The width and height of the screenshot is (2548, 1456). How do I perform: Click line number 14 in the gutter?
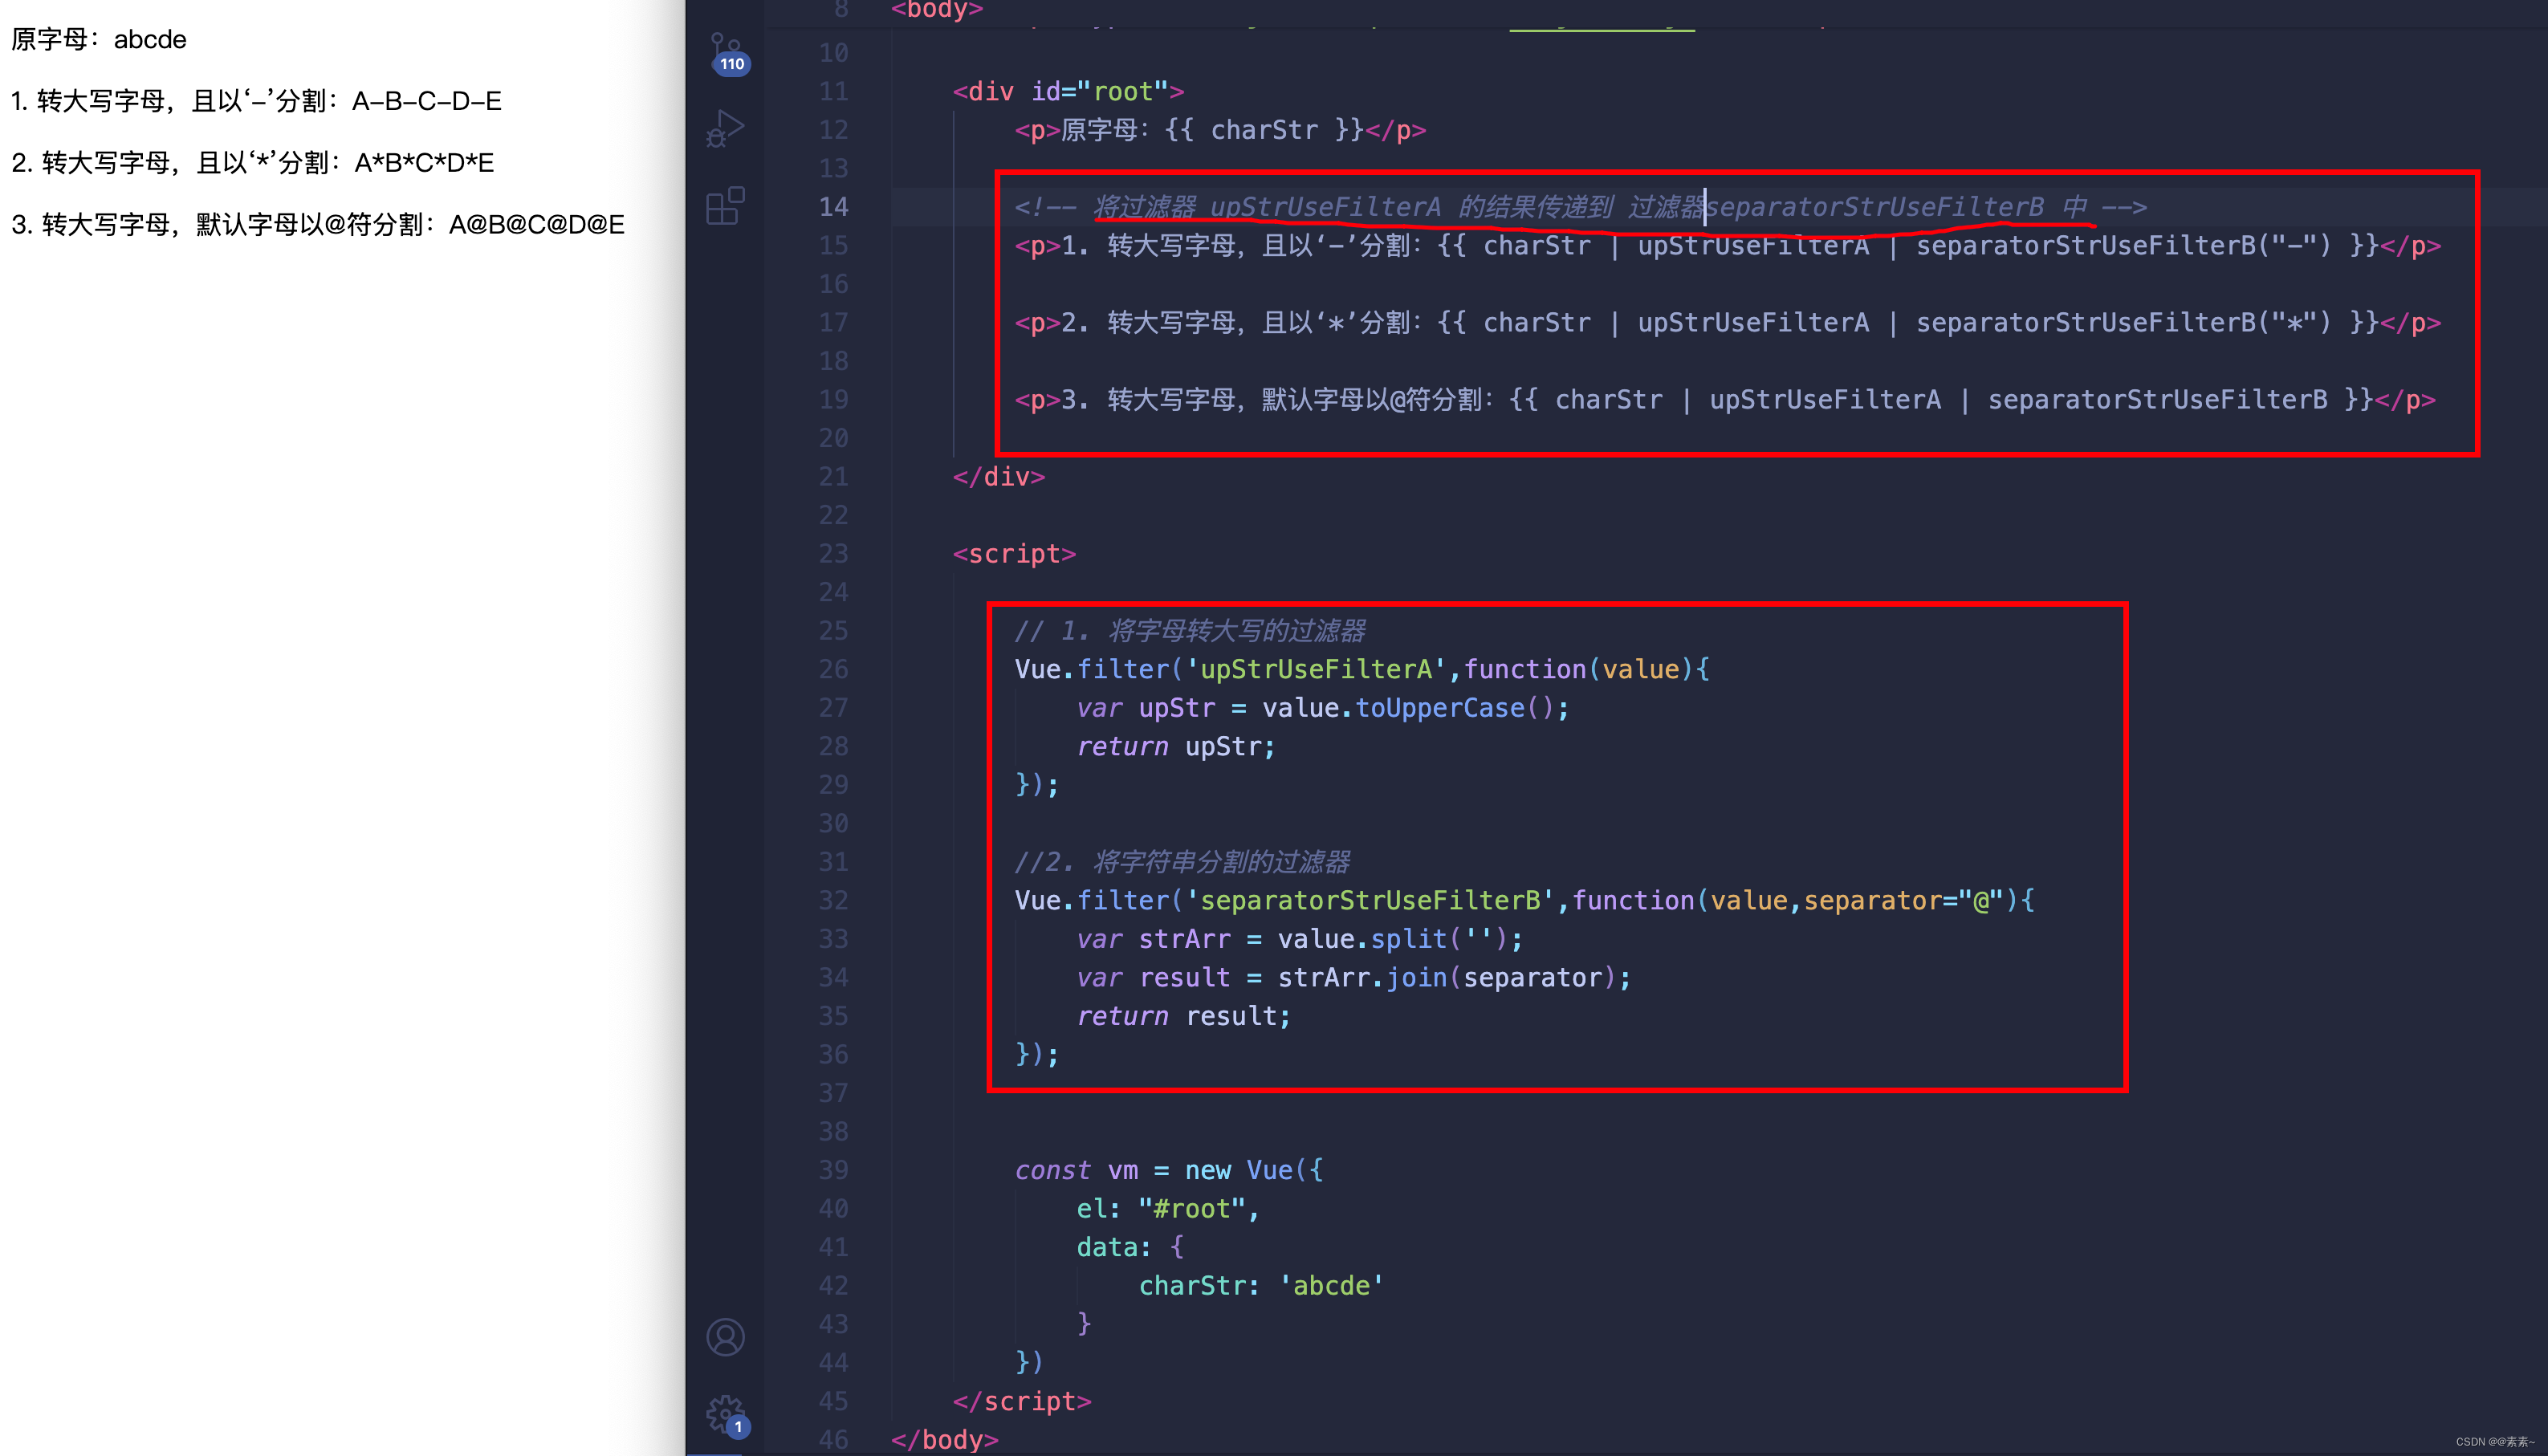[833, 207]
